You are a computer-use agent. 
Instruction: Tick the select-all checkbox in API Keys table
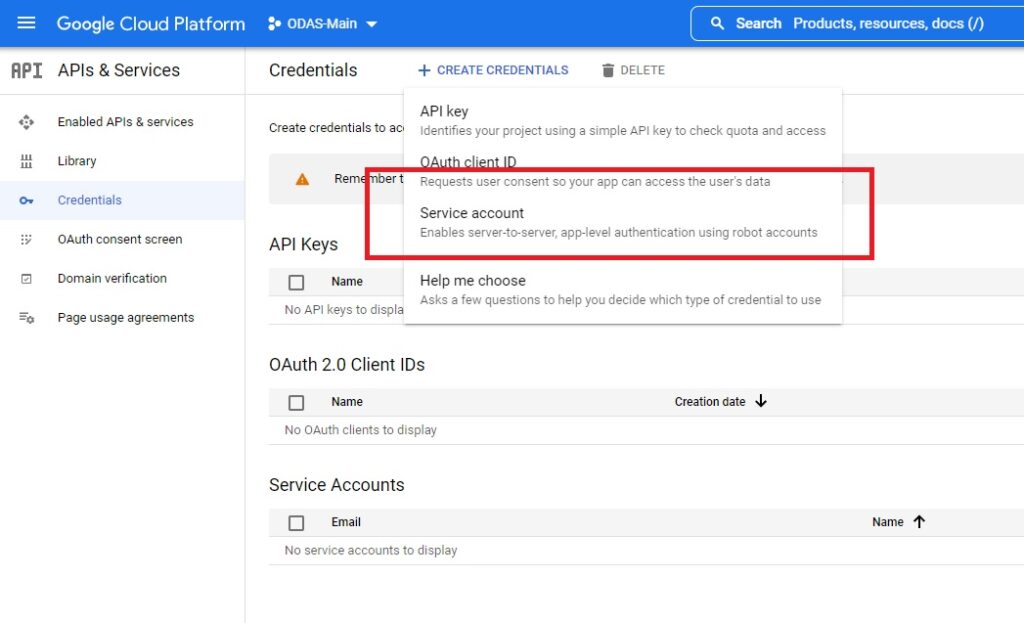point(296,282)
